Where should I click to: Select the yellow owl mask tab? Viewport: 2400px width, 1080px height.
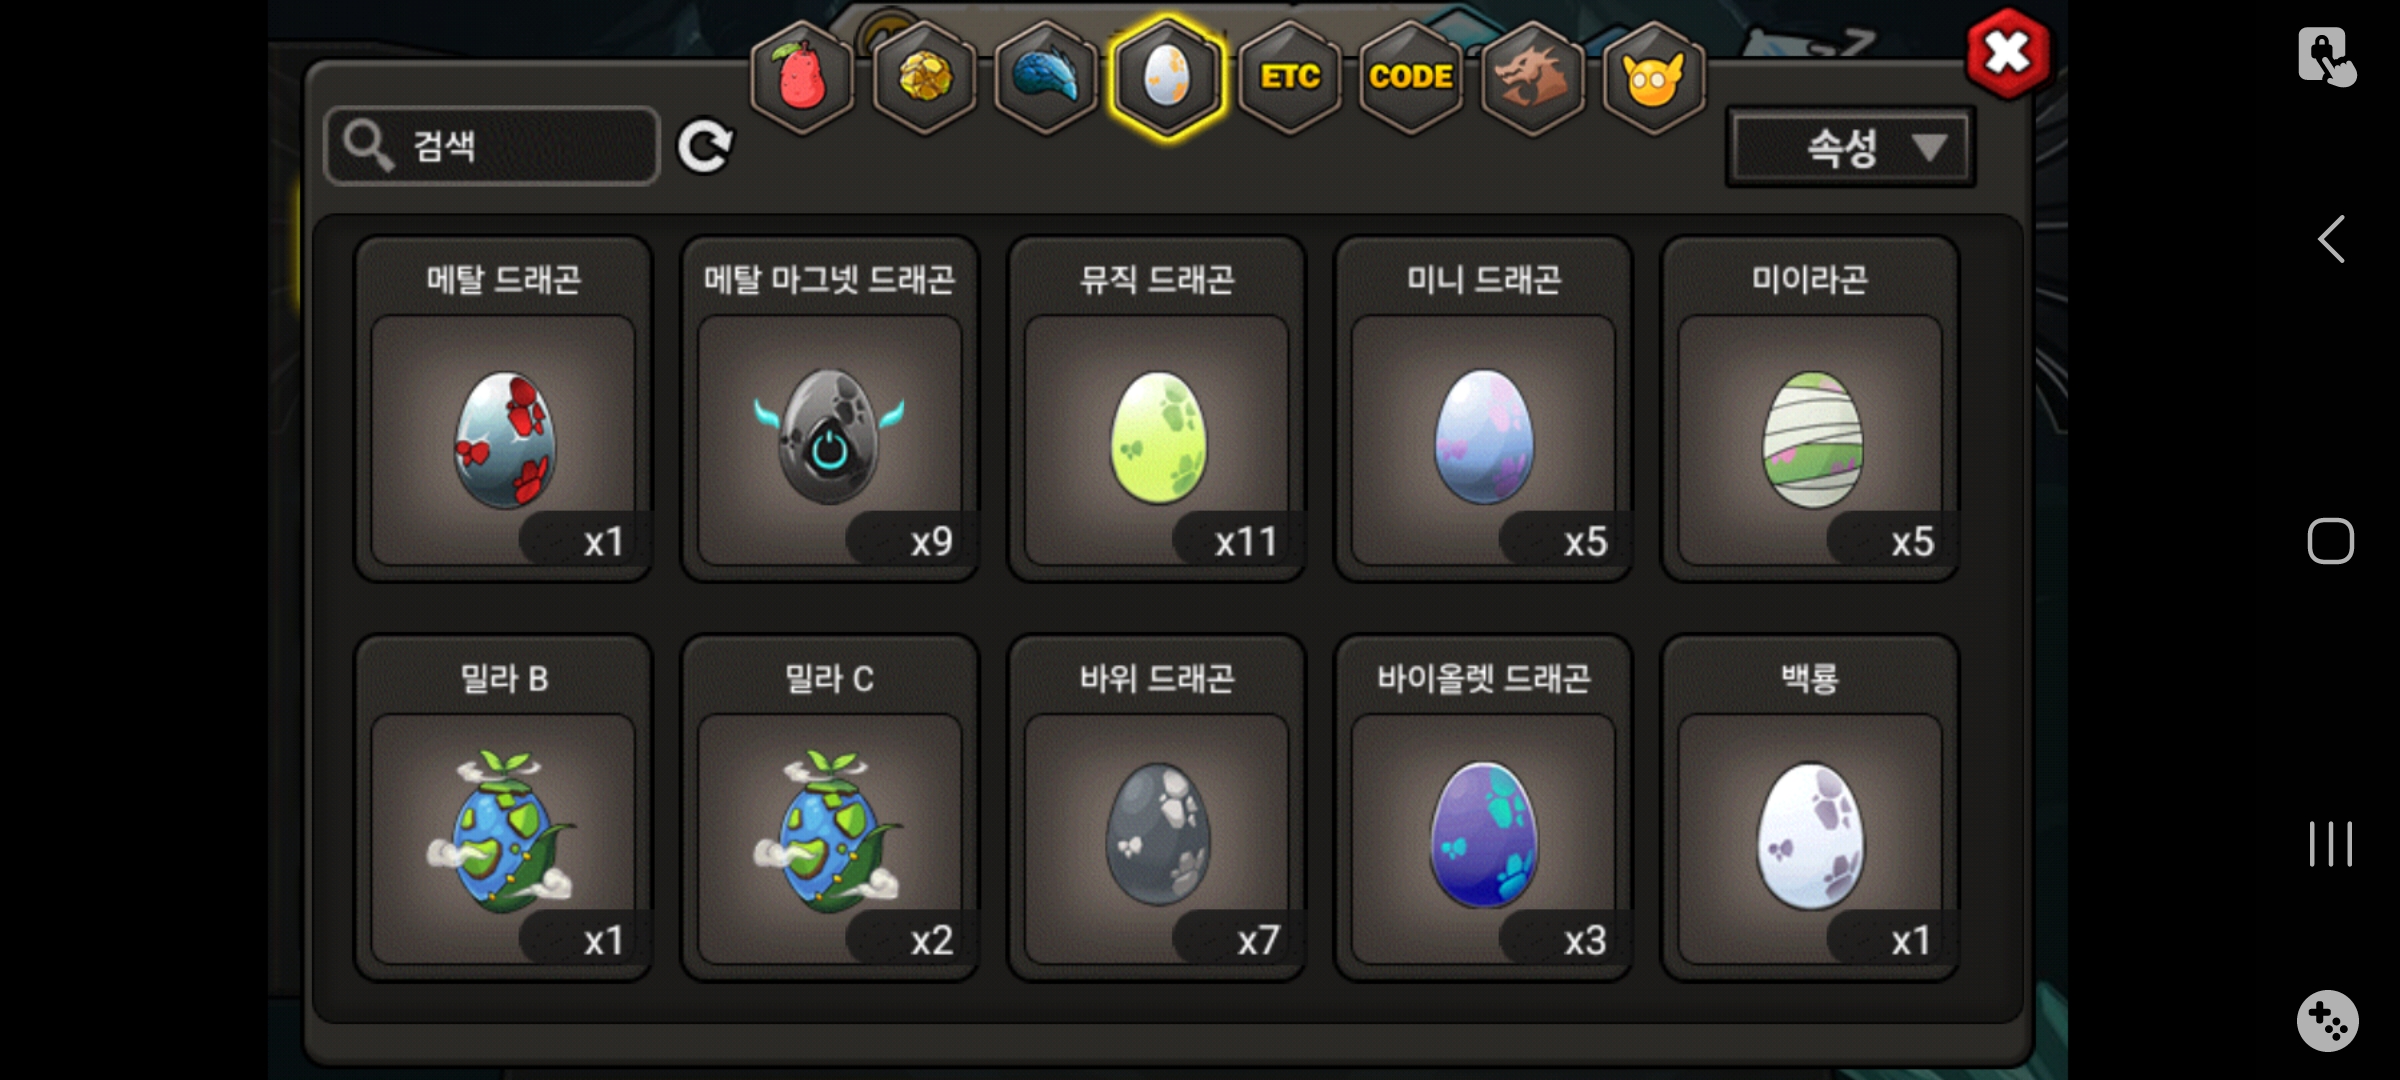point(1654,77)
